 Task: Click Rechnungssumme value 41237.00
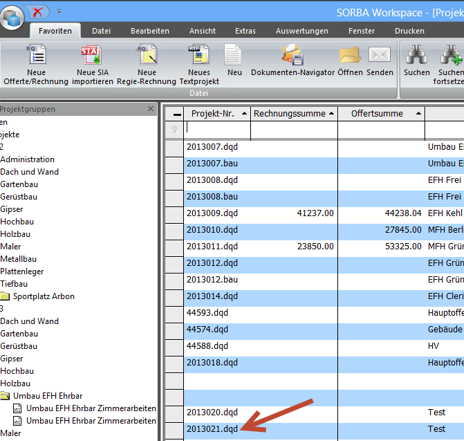coord(315,213)
